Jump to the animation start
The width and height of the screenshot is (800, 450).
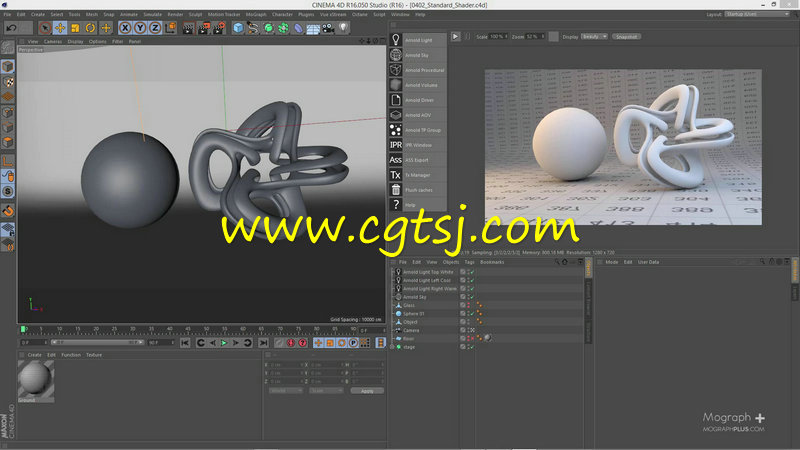pos(185,343)
